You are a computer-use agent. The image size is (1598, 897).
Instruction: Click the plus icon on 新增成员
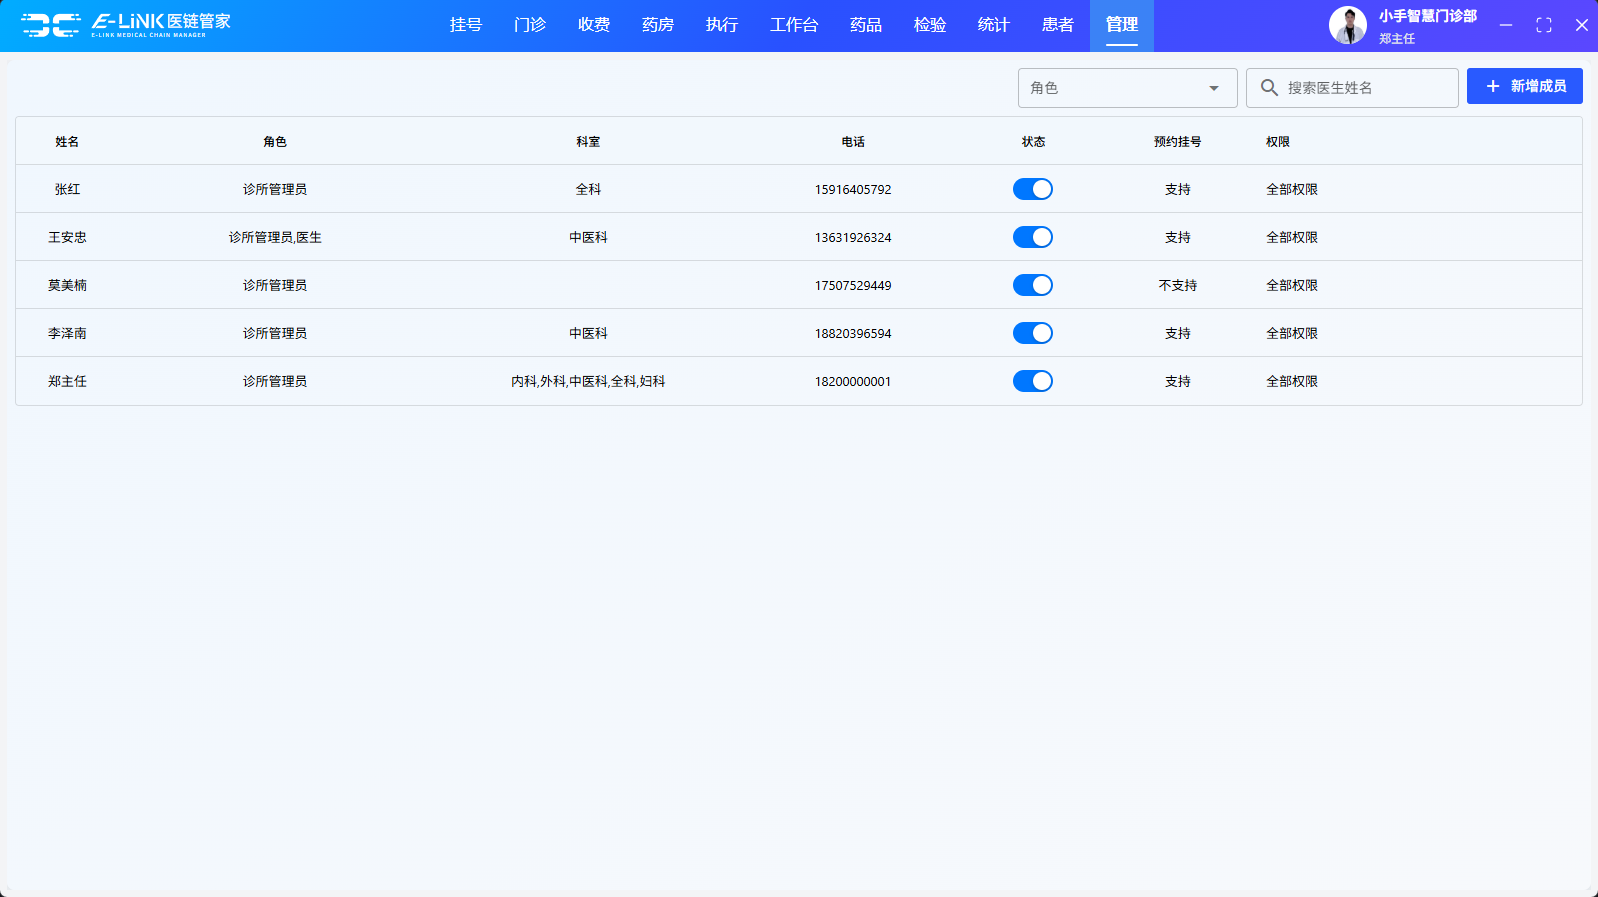(1493, 87)
